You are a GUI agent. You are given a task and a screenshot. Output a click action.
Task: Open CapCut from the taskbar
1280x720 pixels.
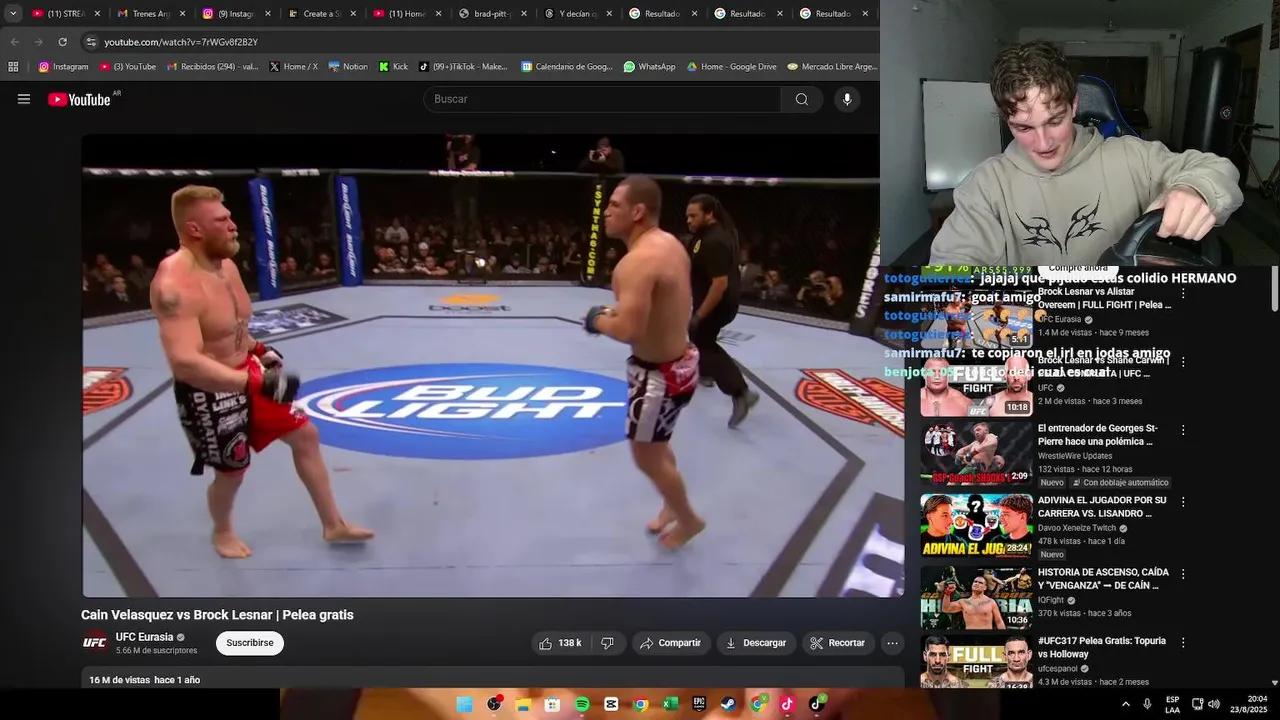click(x=611, y=704)
